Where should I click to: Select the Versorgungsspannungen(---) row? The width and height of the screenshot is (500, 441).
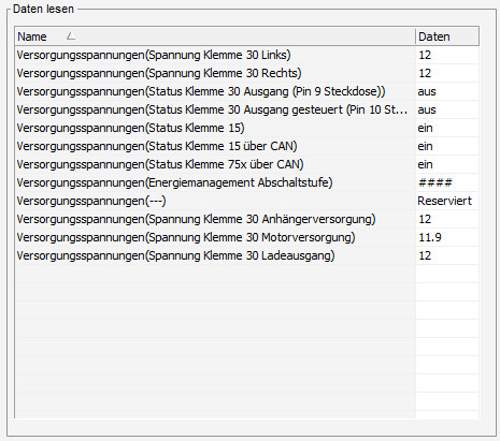tap(247, 201)
